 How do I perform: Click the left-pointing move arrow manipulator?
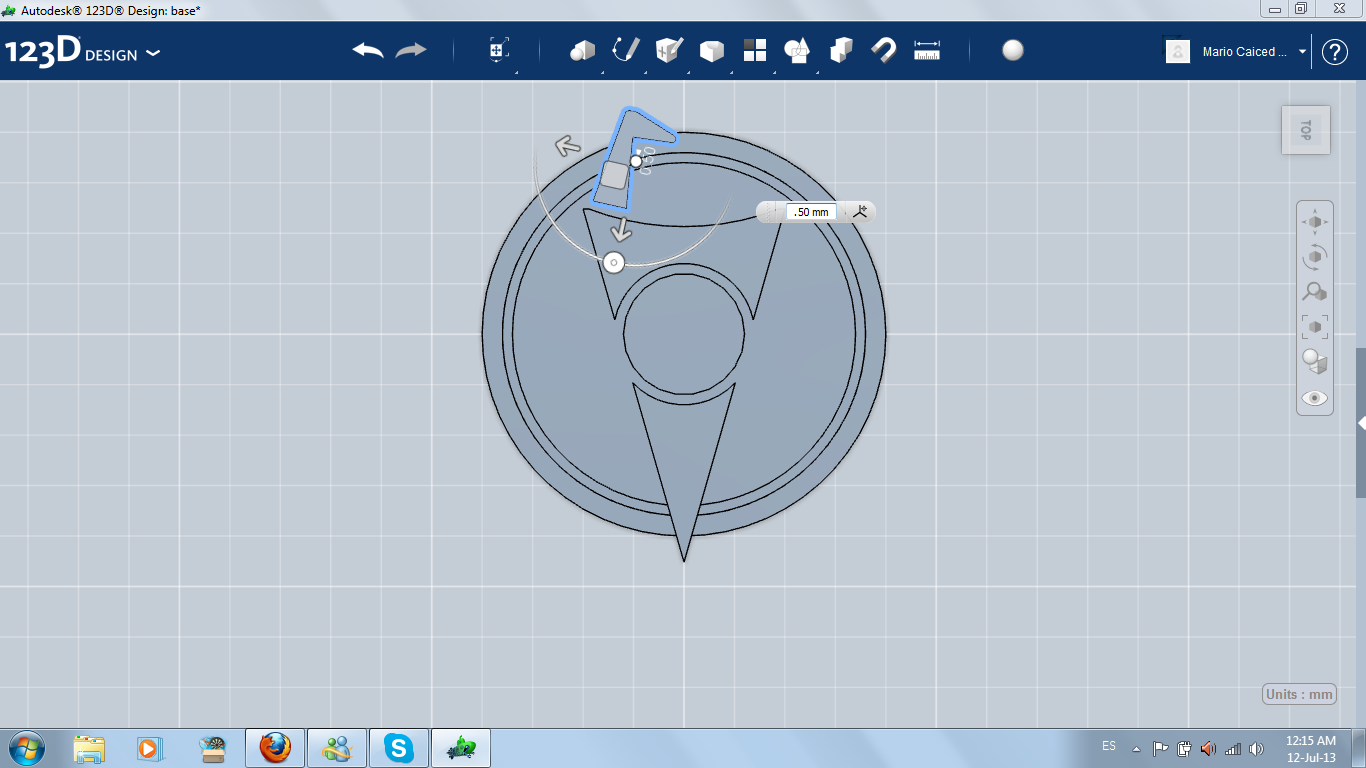point(568,146)
